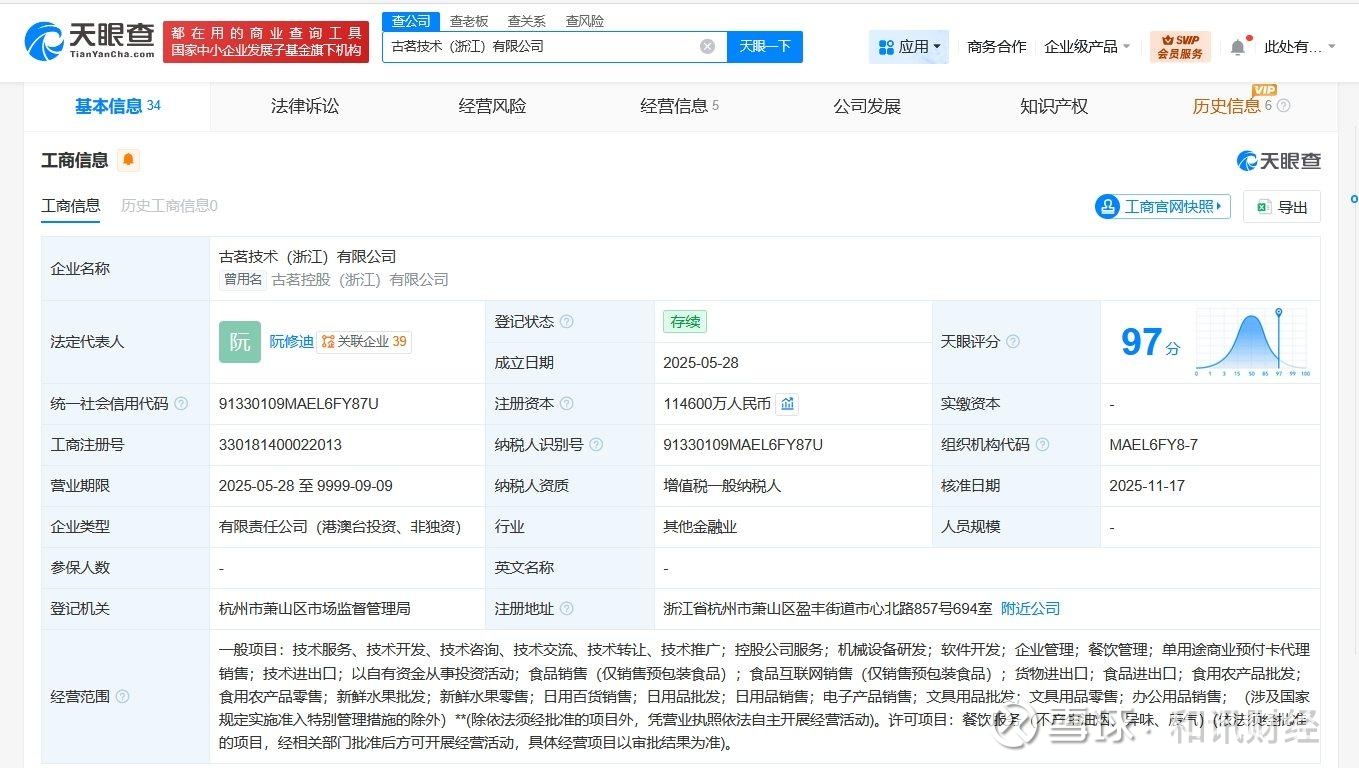Open the 应用 dropdown menu
Screen dimensions: 1359x768
[909, 47]
